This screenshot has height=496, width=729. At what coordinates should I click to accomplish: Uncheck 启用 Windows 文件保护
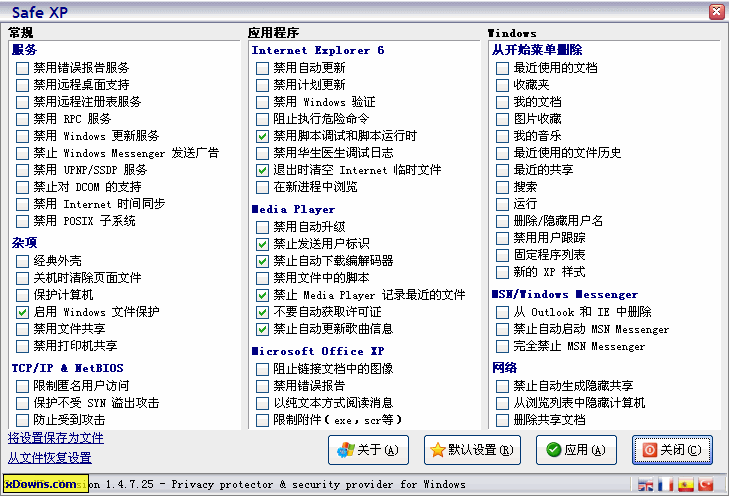click(x=22, y=312)
